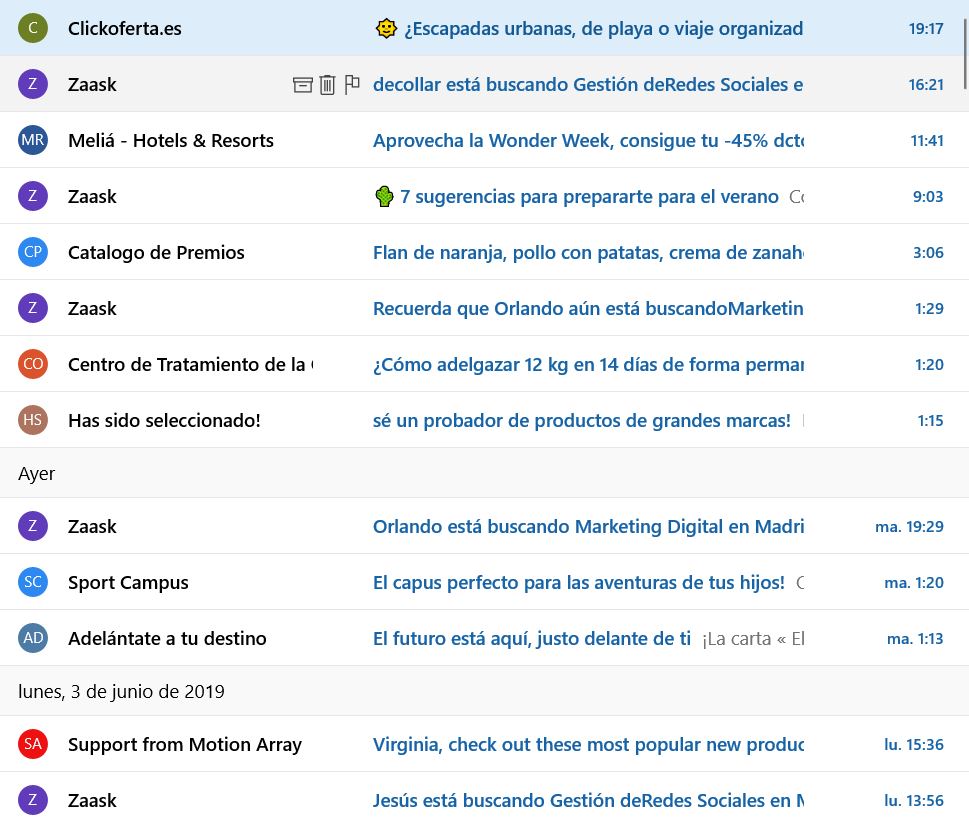Screen dimensions: 969x826
Task: Click the lu. 15:36 timestamp
Action: 914,744
